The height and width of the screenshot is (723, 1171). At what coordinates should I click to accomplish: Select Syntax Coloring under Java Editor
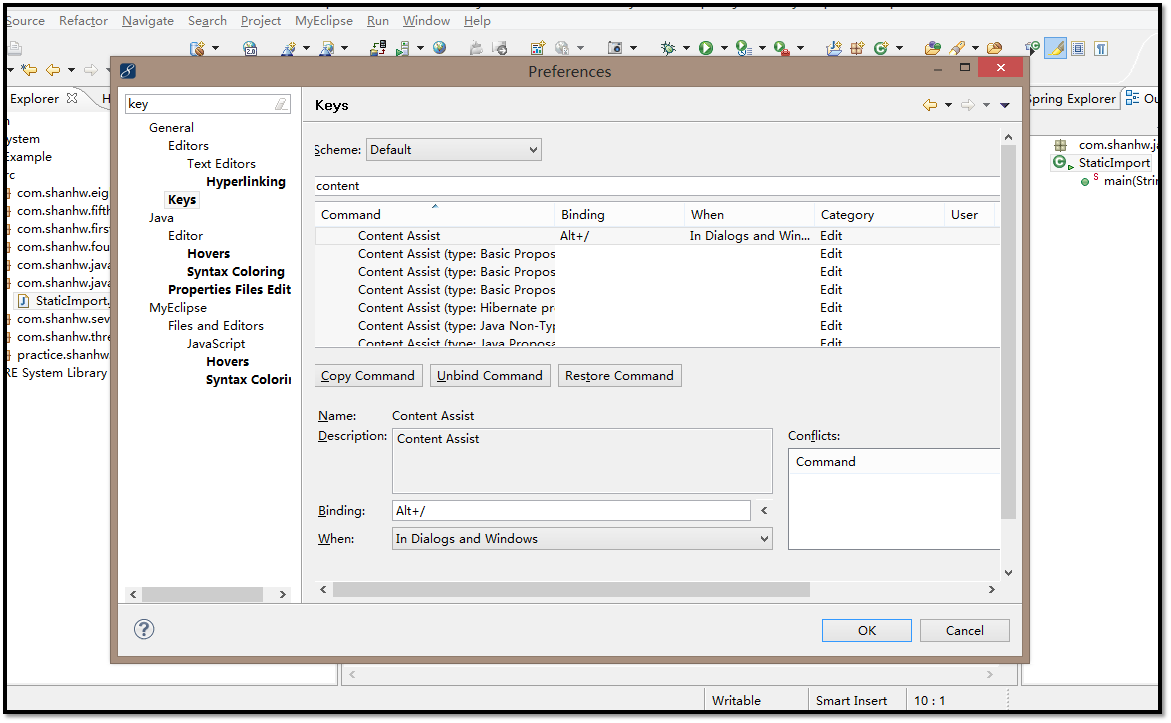(x=235, y=272)
